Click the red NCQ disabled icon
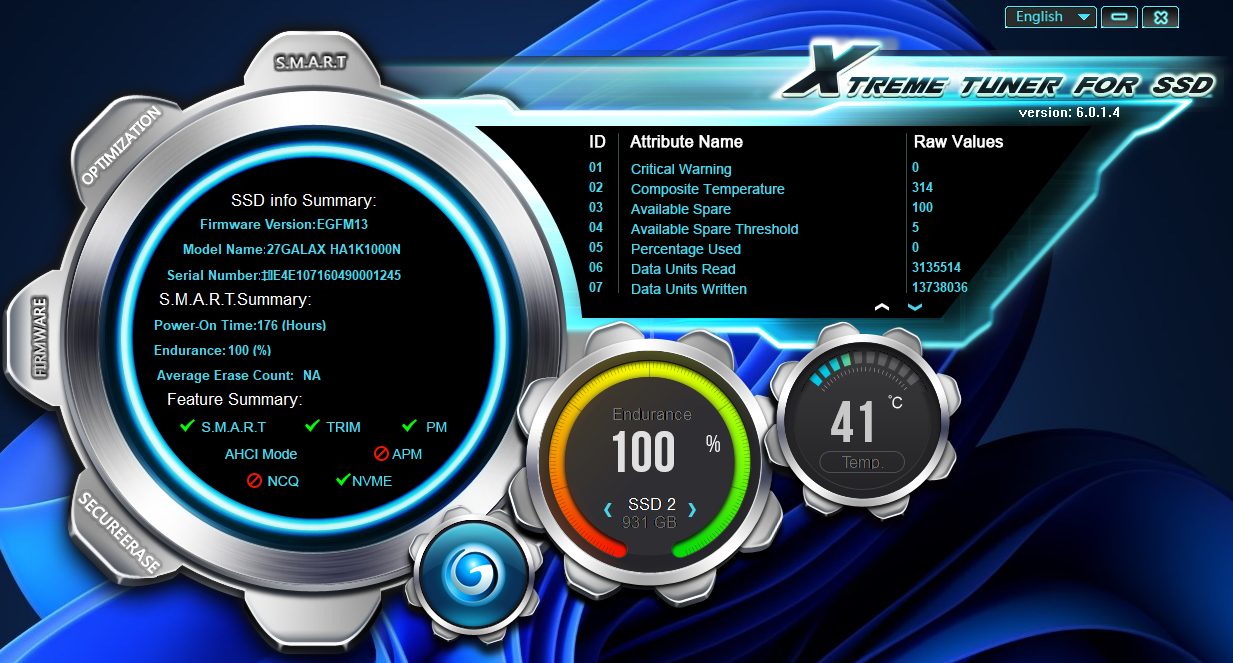This screenshot has height=663, width=1233. (x=254, y=481)
